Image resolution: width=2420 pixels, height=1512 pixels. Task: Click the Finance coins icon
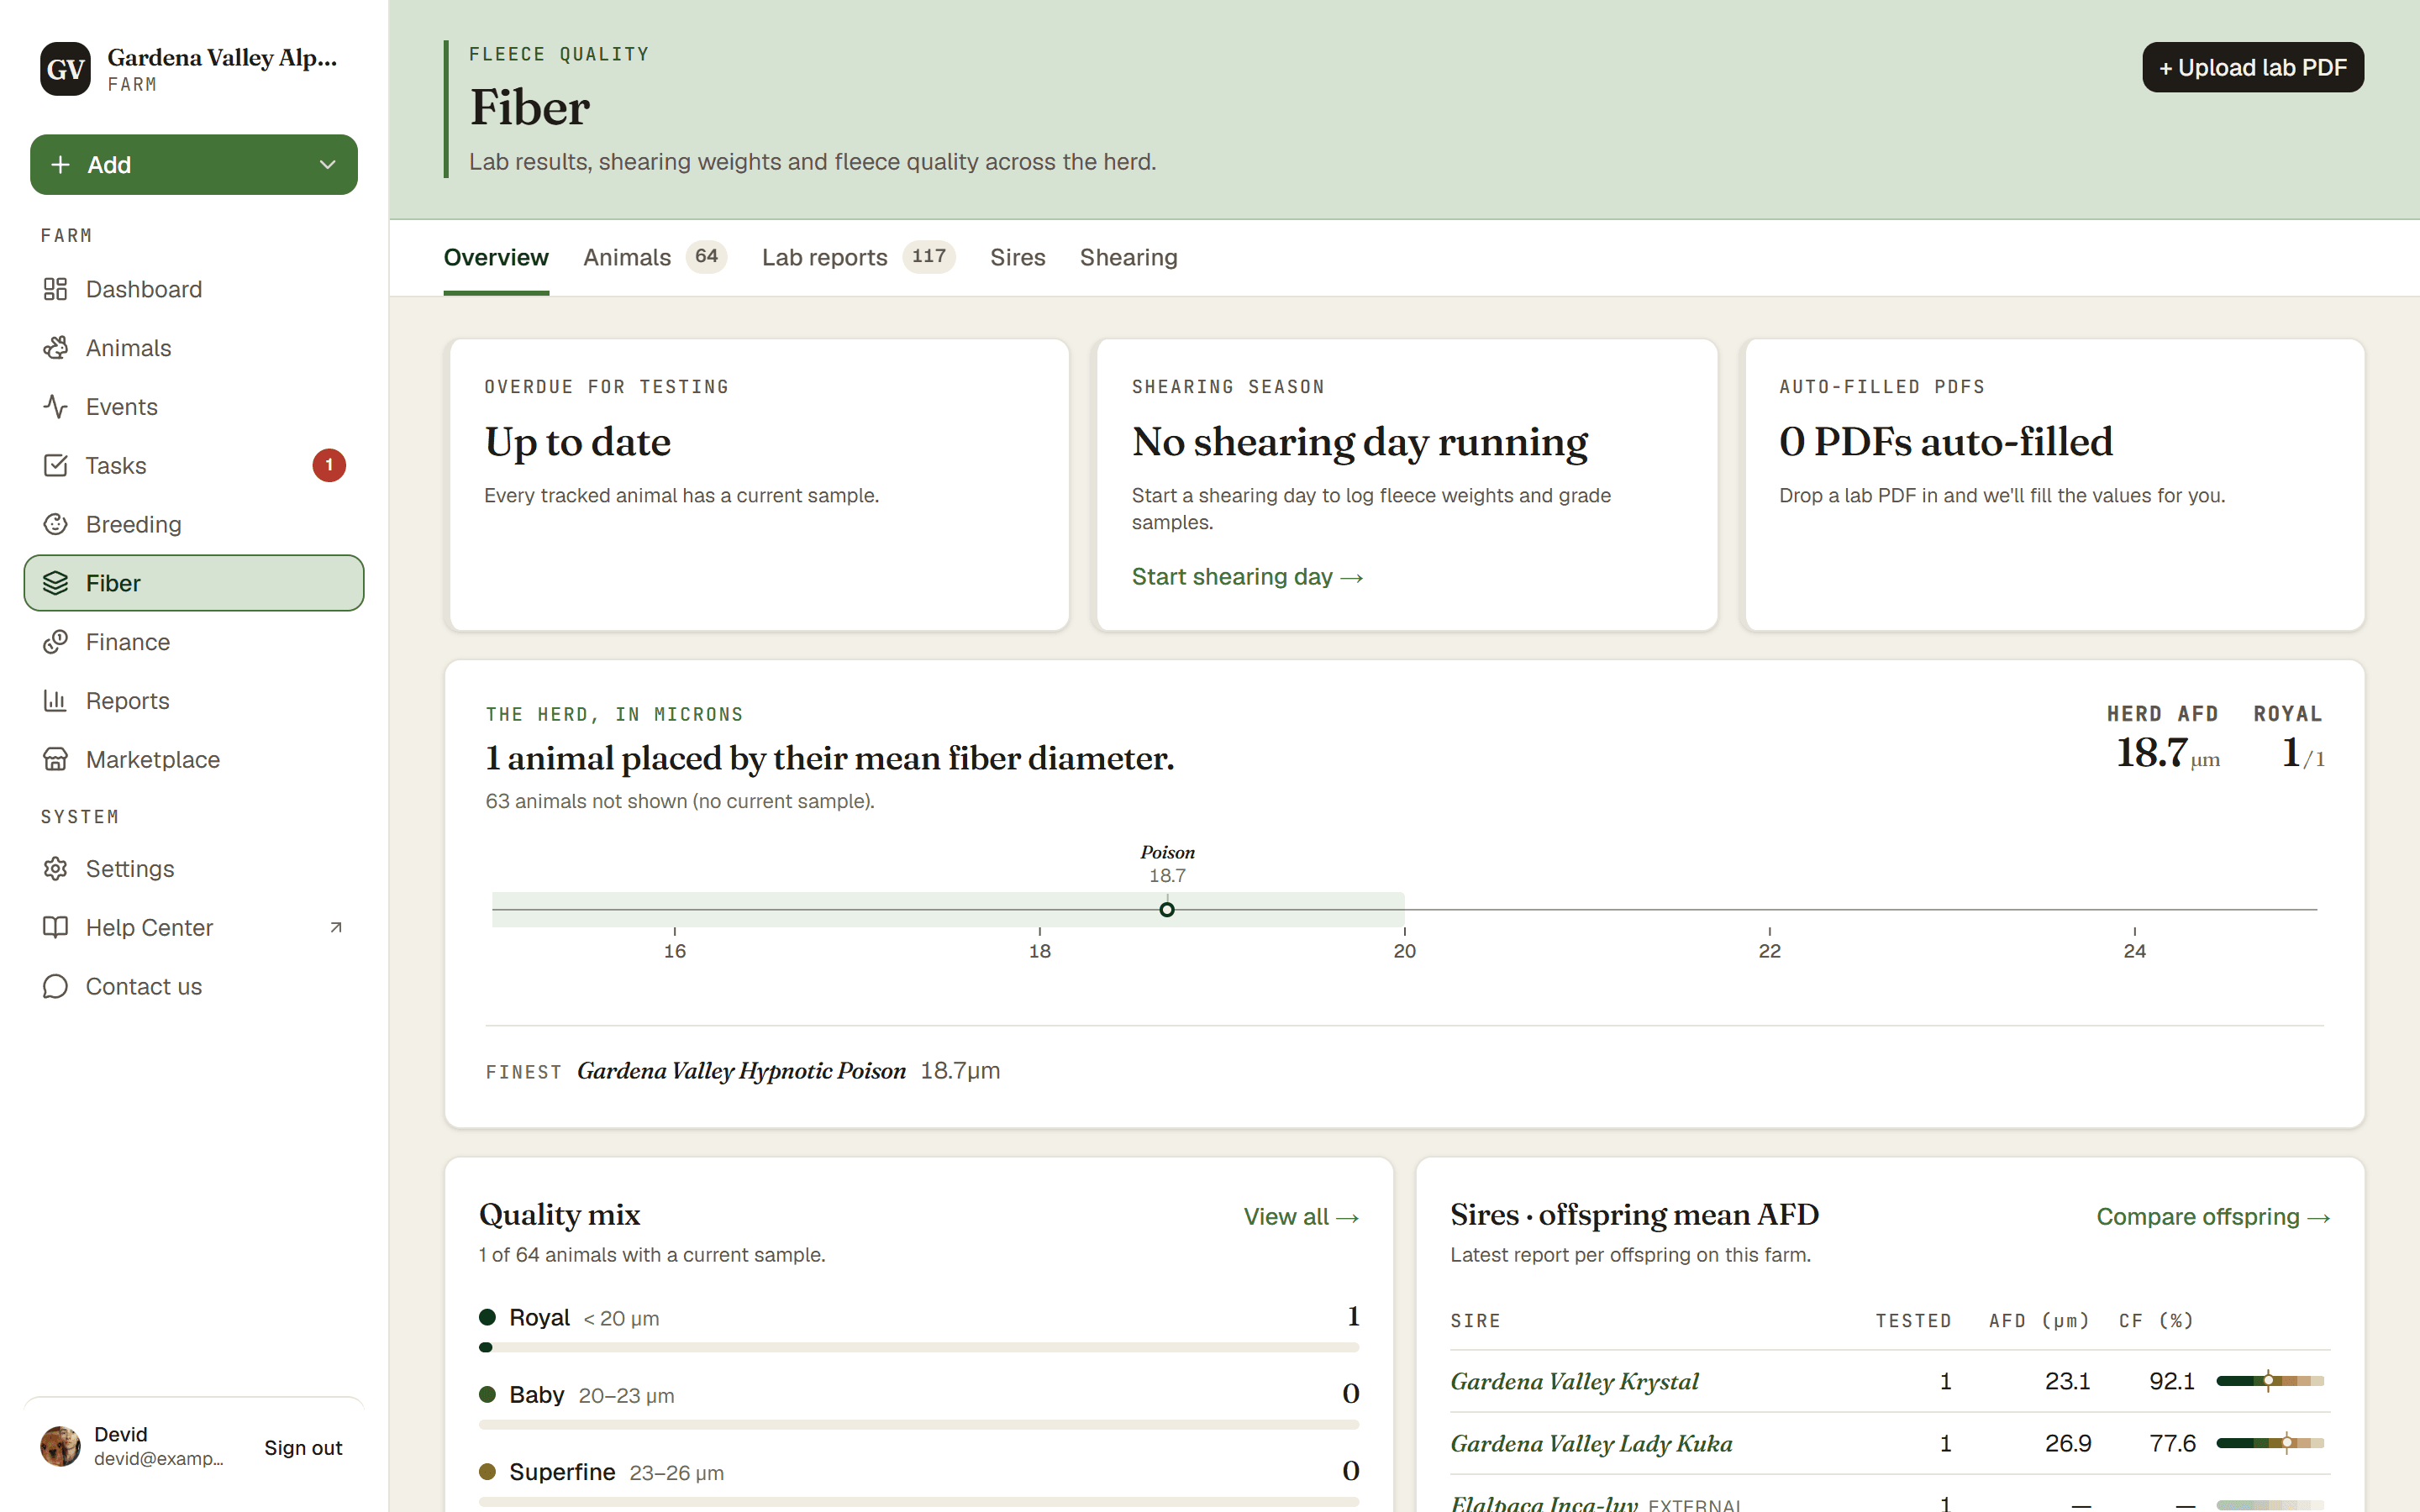tap(55, 642)
